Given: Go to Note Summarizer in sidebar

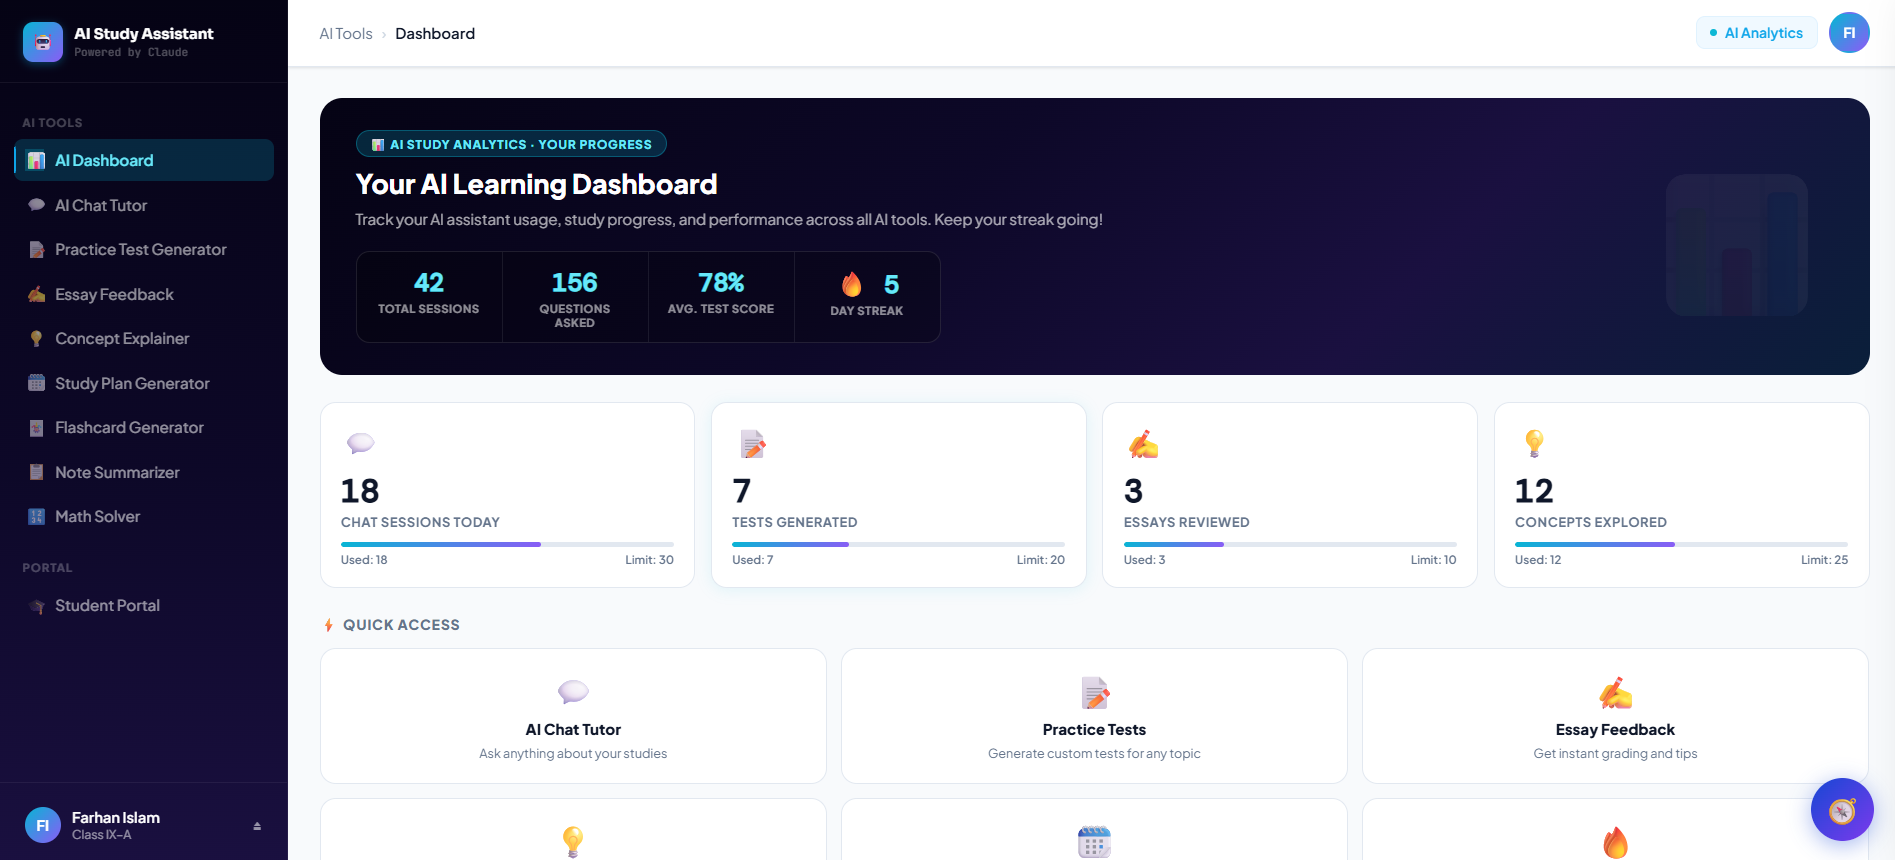Looking at the screenshot, I should [x=144, y=472].
